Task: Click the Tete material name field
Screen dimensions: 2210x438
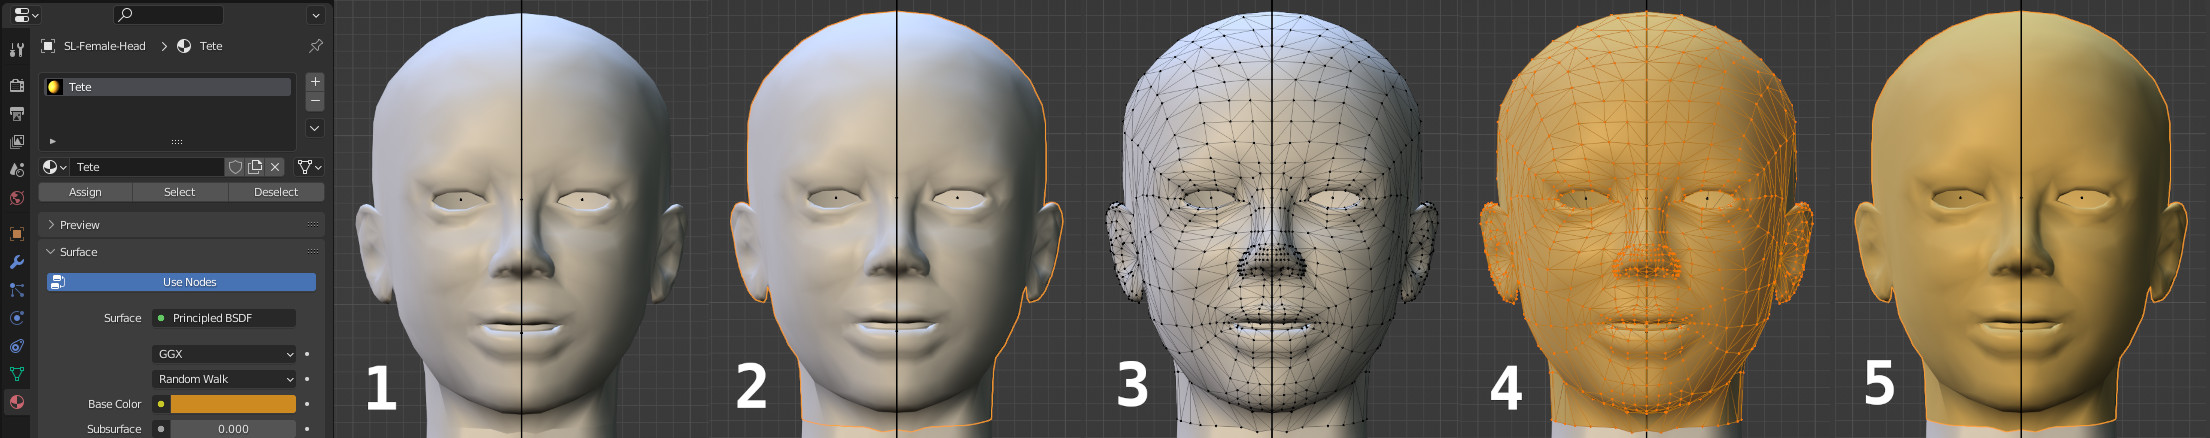Action: click(148, 167)
